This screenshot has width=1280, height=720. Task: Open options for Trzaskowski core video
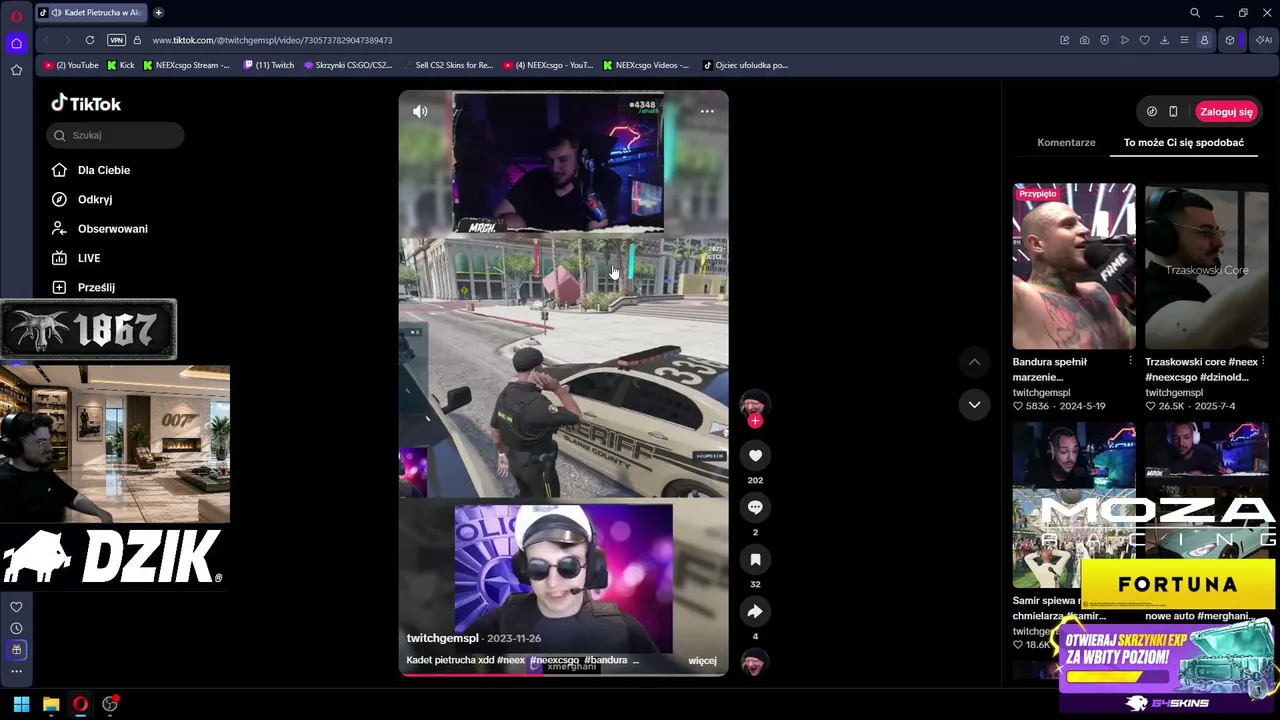1263,361
